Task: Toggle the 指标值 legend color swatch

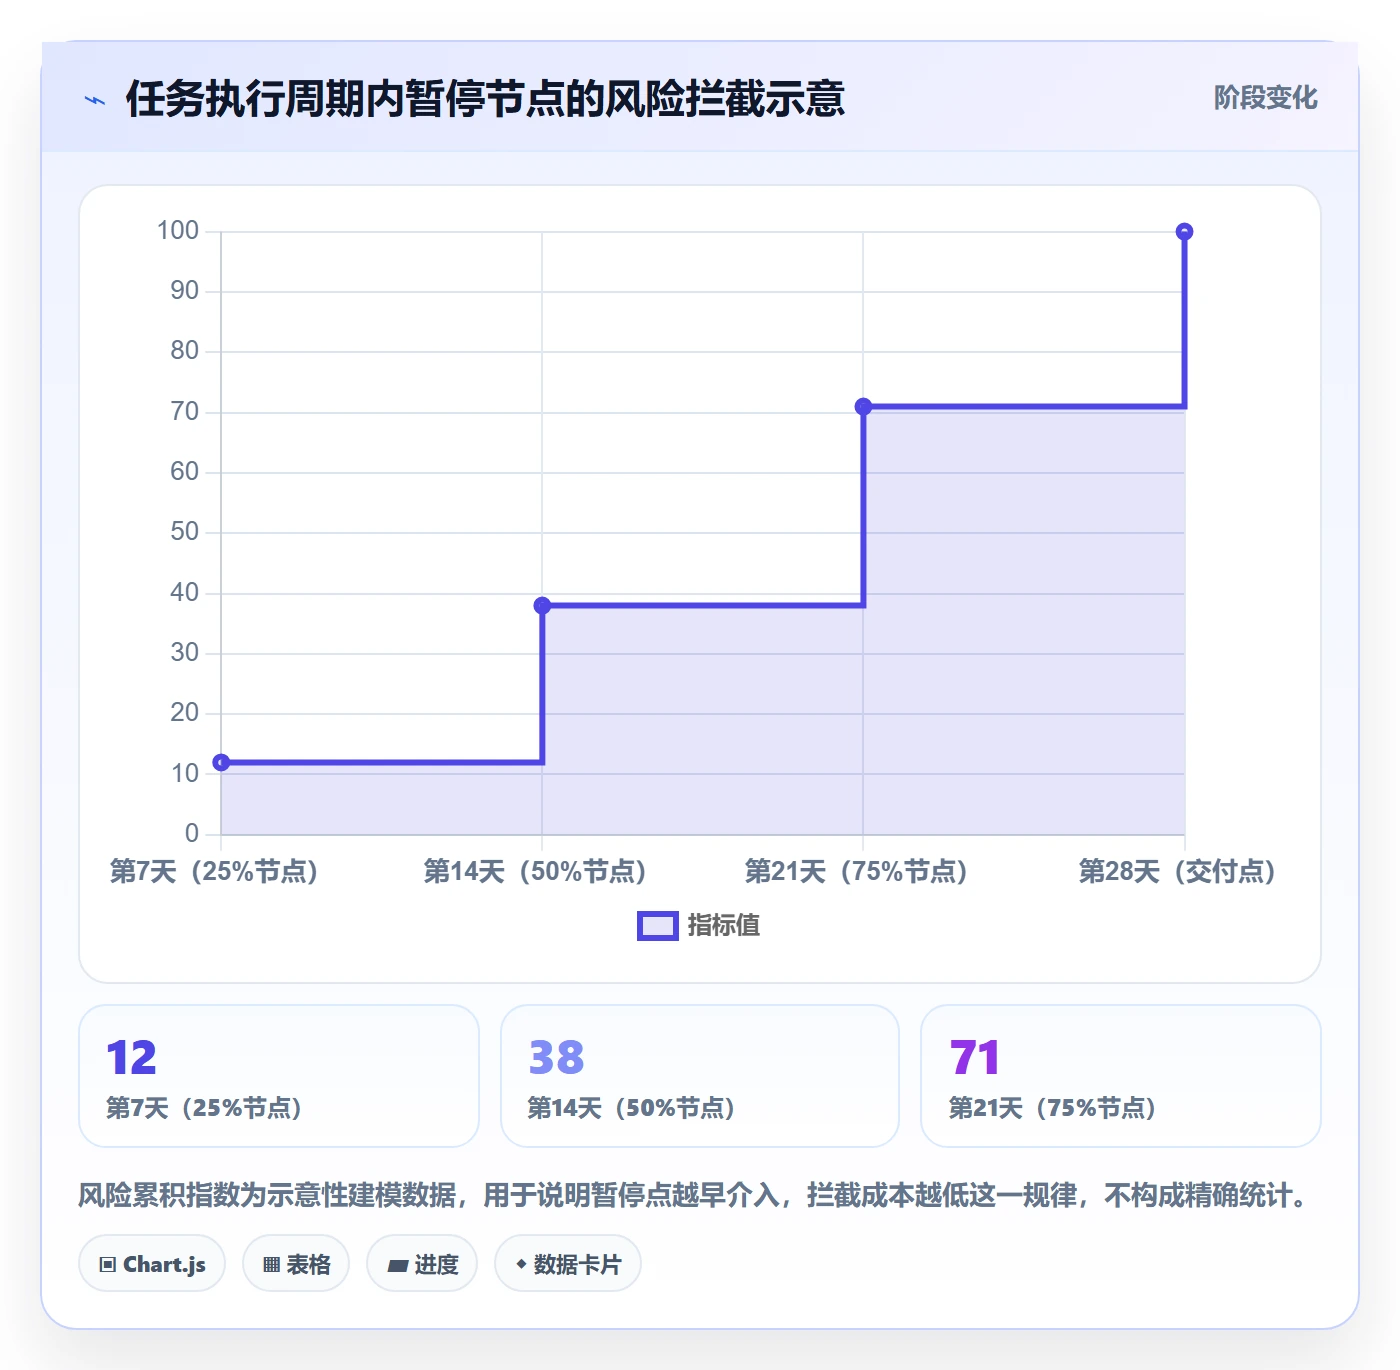Action: coord(658,926)
